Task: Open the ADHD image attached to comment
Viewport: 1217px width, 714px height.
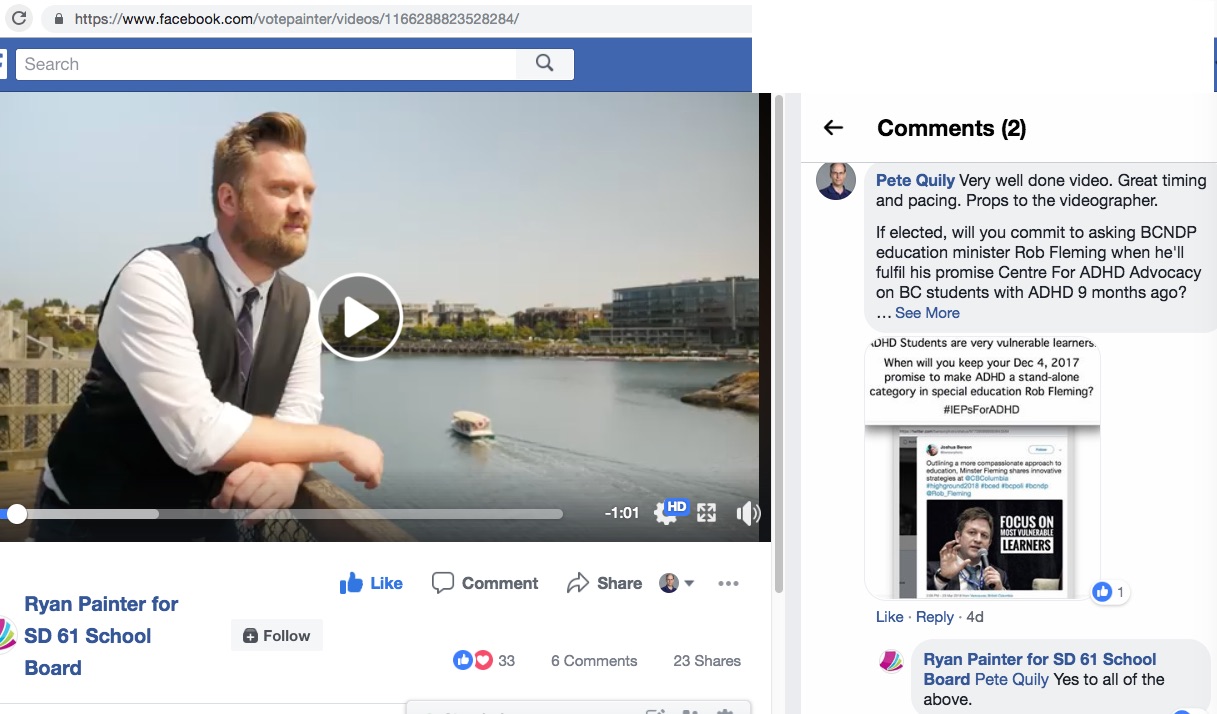Action: (x=982, y=468)
